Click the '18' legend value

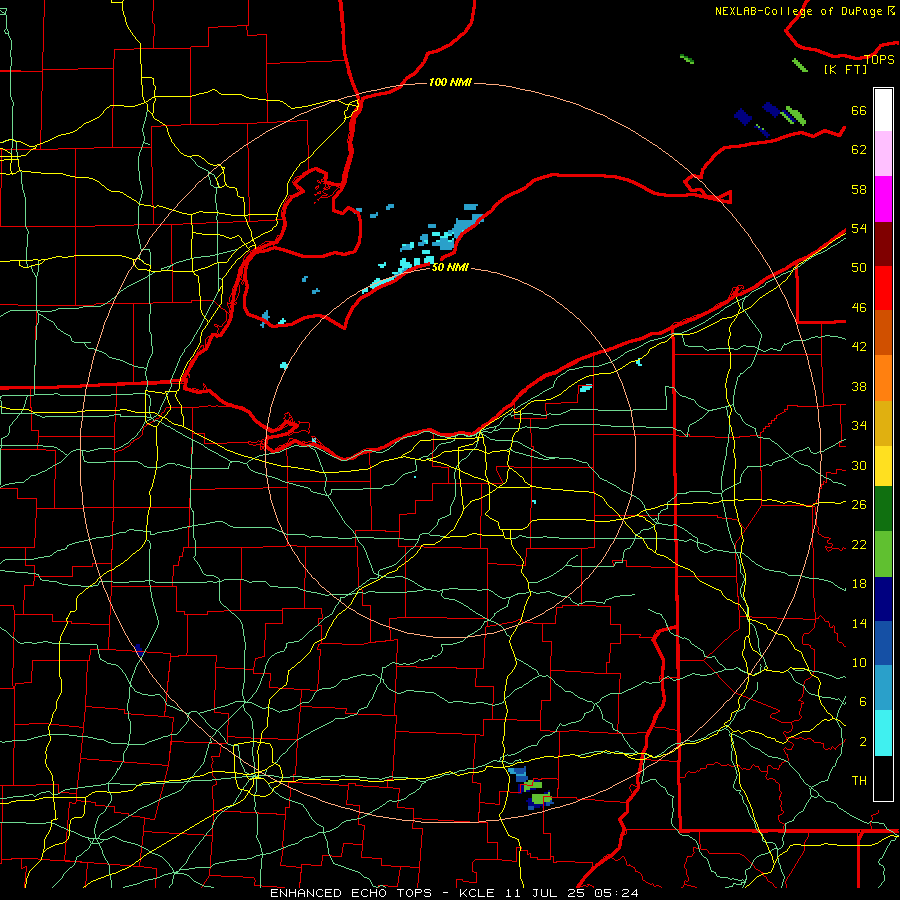tap(859, 584)
